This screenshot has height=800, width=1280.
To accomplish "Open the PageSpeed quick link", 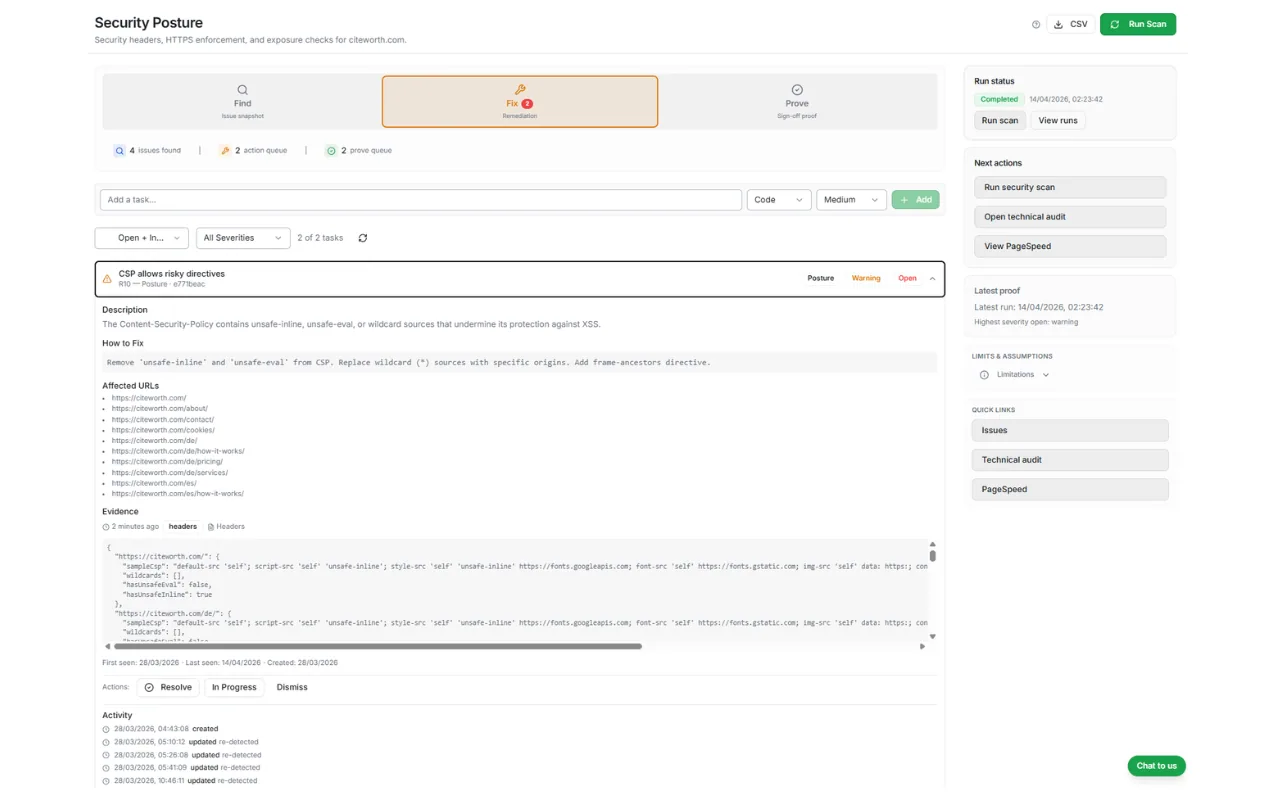I will [1070, 490].
